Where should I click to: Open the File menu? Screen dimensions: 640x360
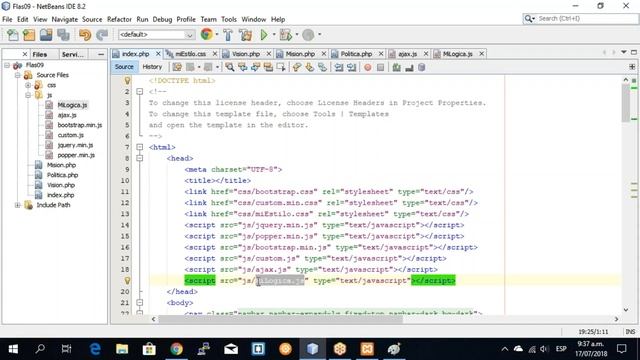point(7,19)
